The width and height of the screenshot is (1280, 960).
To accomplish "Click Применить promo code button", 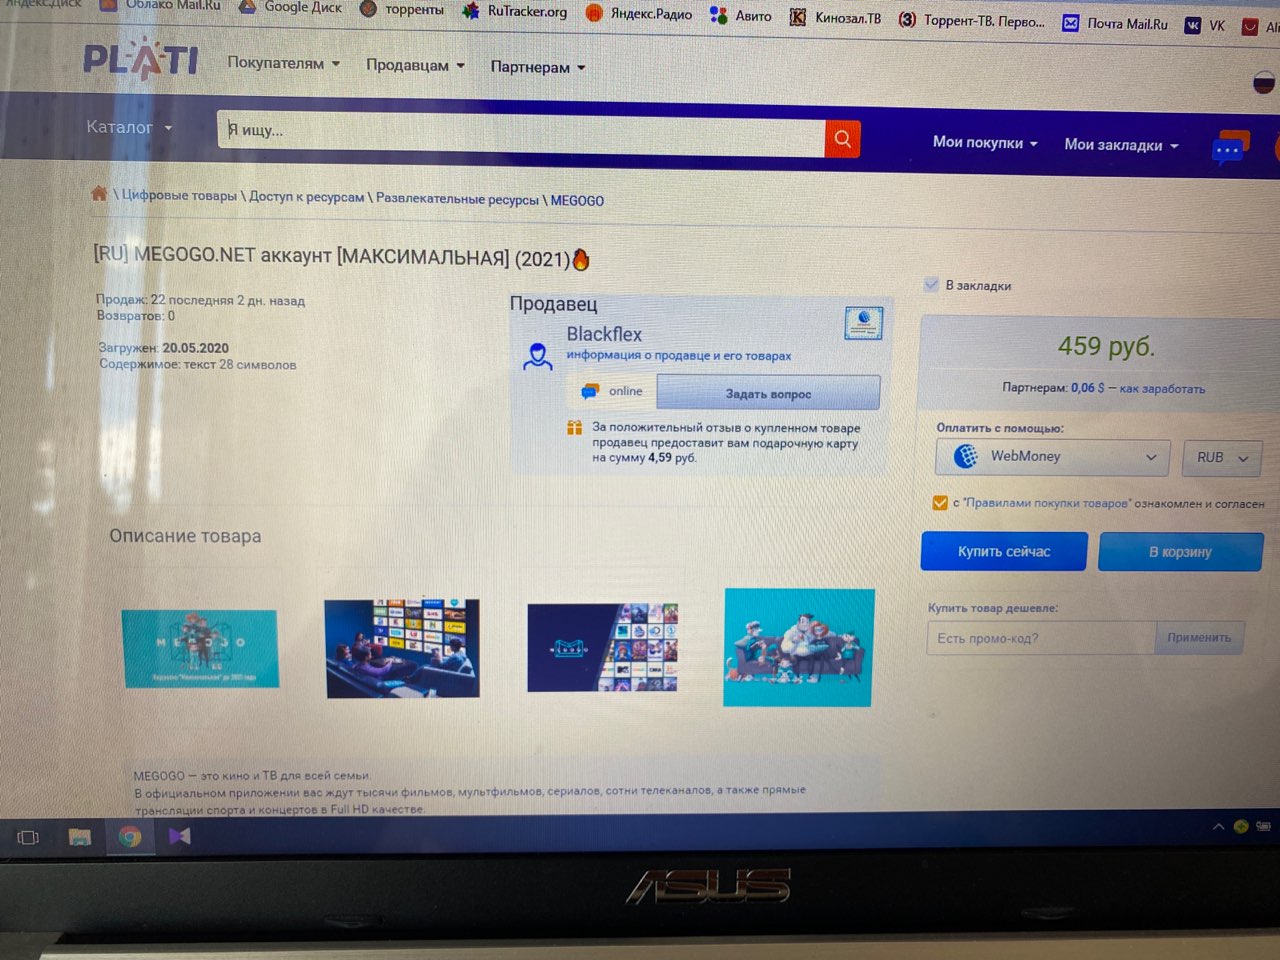I will (1199, 638).
